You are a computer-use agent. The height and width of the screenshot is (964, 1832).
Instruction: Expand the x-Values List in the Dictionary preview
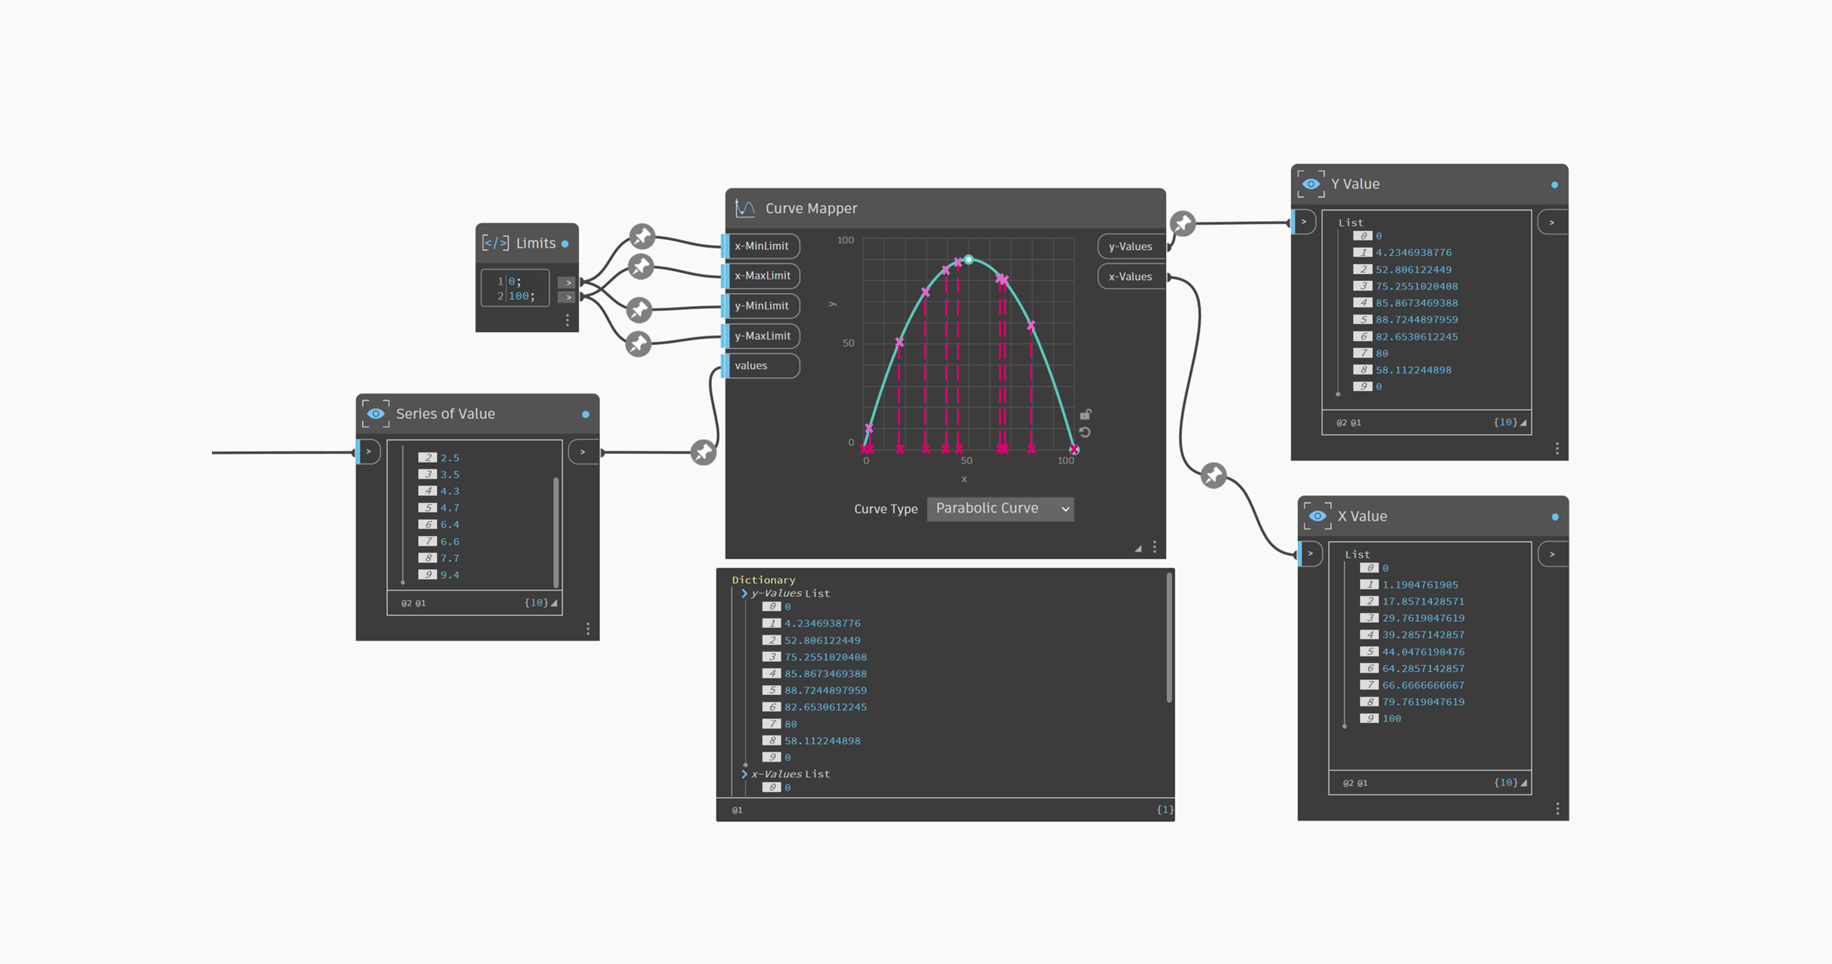pos(744,774)
